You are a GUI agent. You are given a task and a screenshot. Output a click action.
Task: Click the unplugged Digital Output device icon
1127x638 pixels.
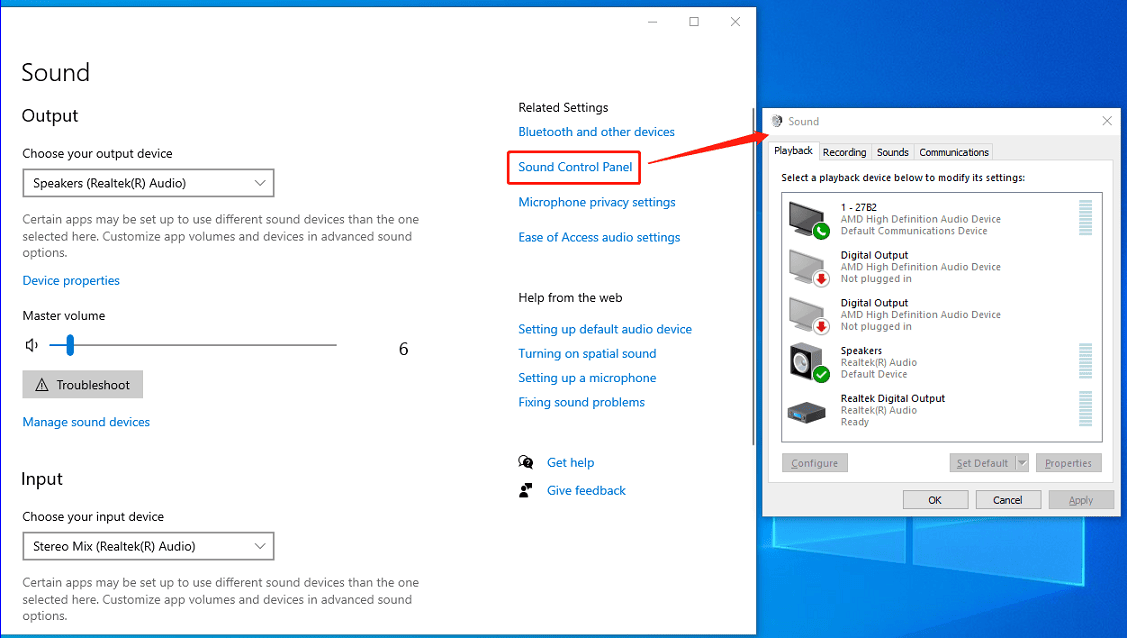[x=806, y=264]
